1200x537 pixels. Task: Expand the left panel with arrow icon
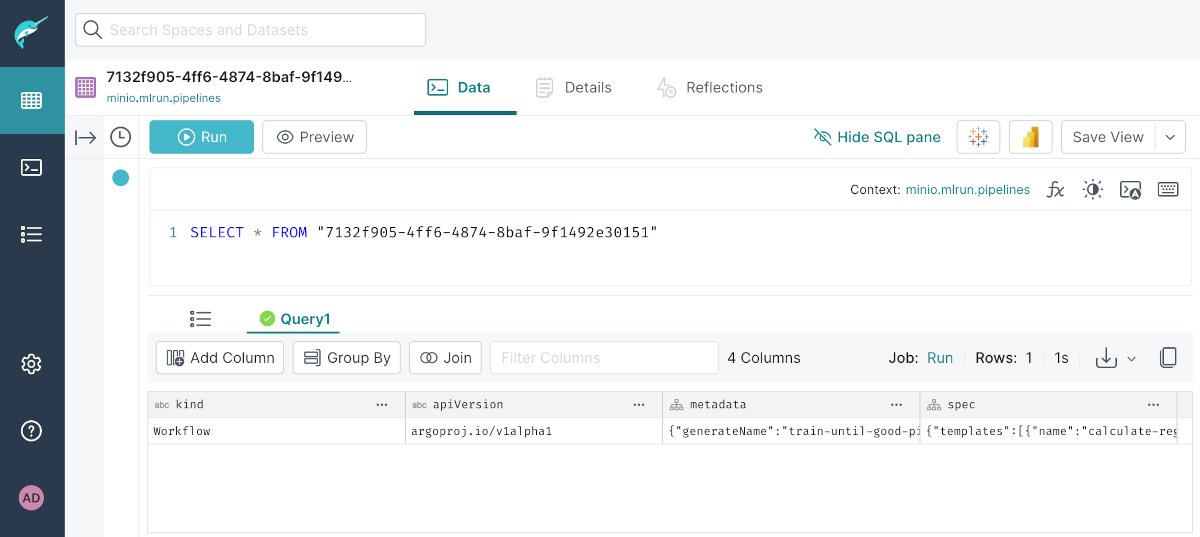[86, 137]
